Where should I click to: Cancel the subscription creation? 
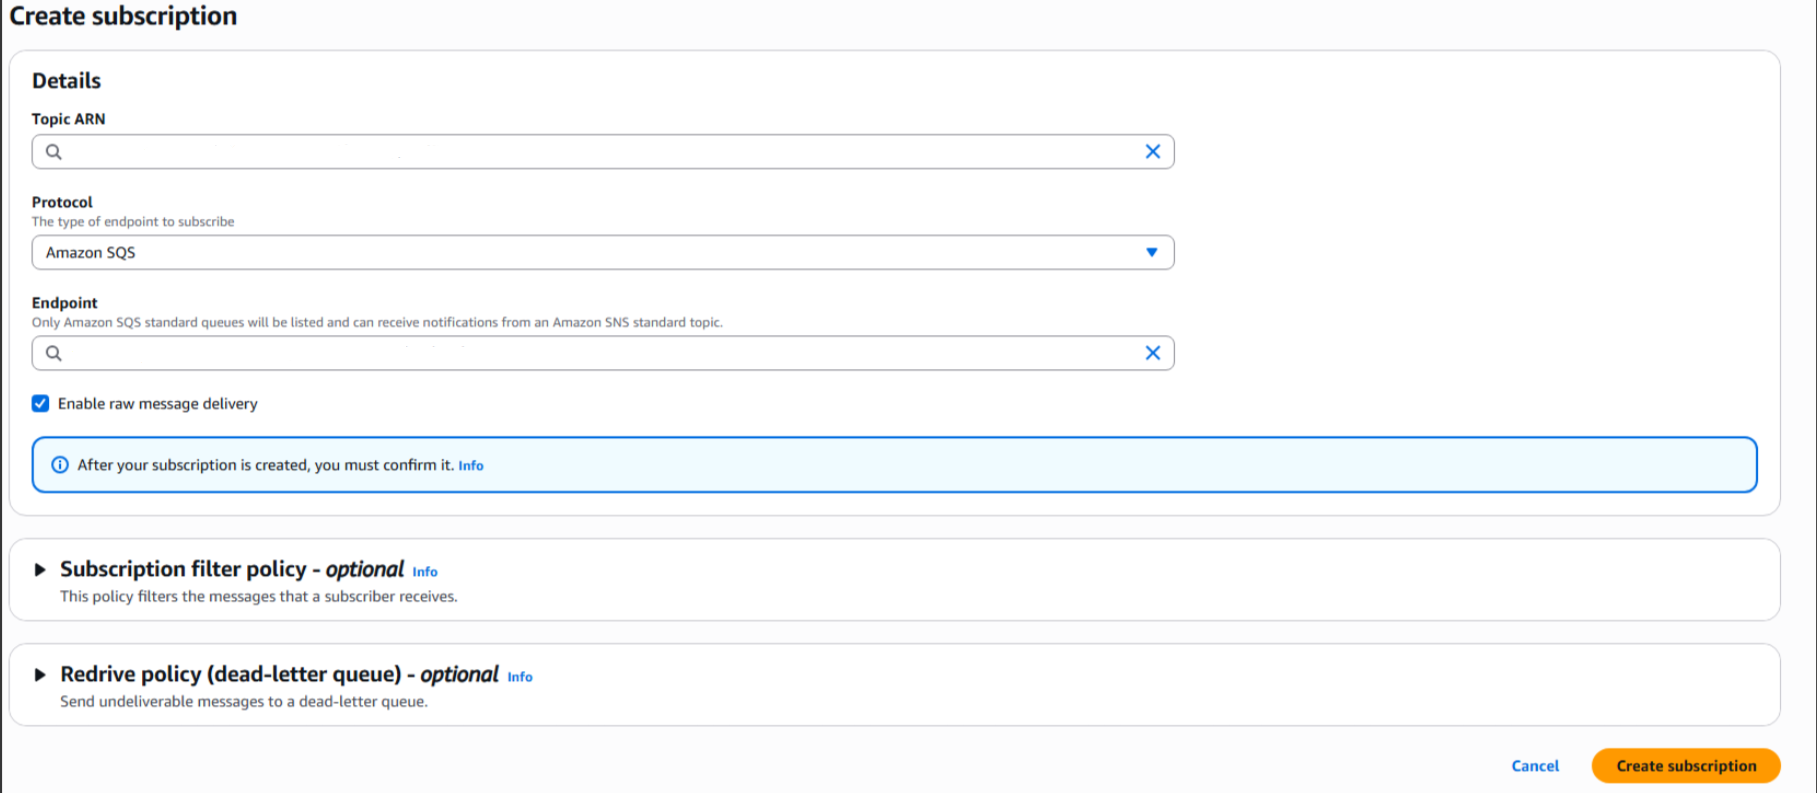click(1535, 766)
